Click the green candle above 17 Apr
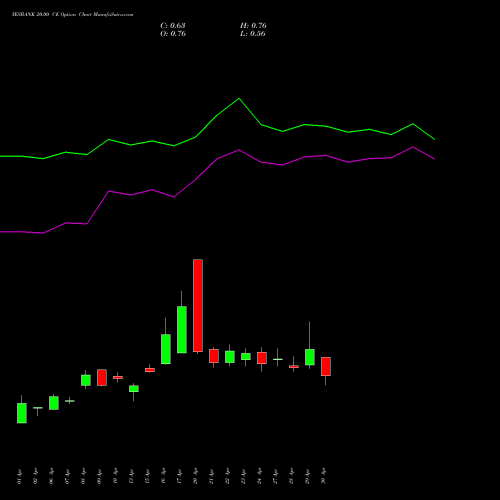 pyautogui.click(x=182, y=329)
